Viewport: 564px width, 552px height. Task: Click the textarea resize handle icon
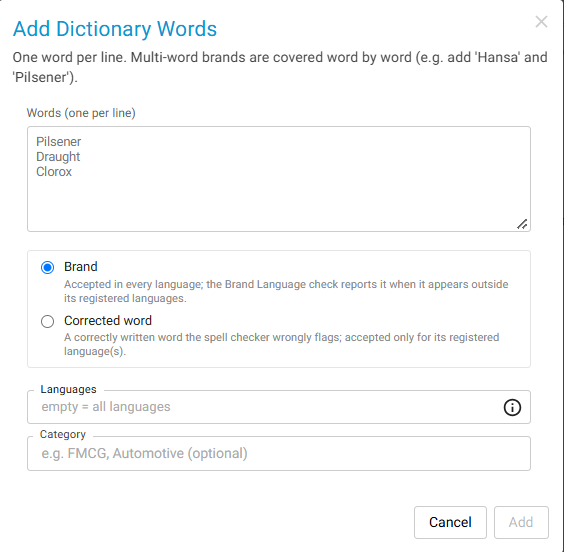[522, 224]
